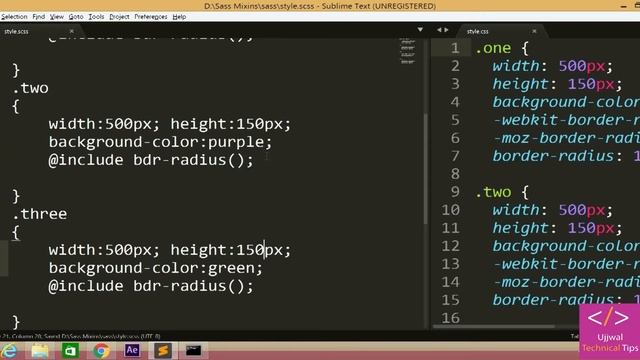The width and height of the screenshot is (640, 360).
Task: Open the Tools menu
Action: (96, 17)
